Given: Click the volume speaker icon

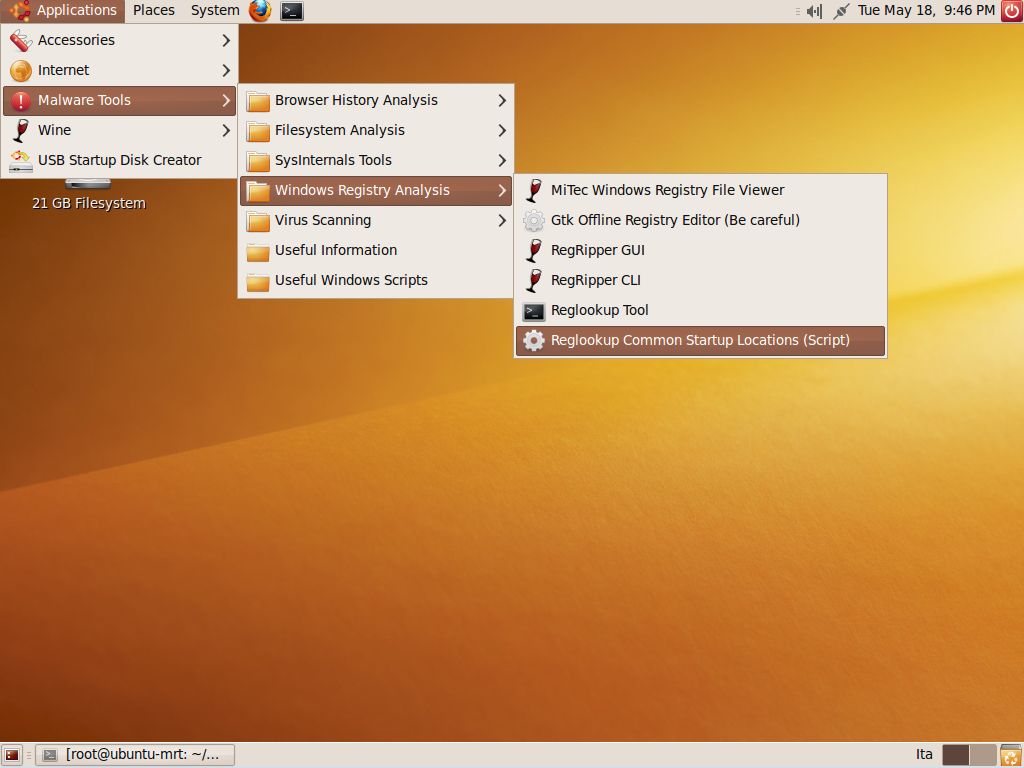Looking at the screenshot, I should coord(814,11).
